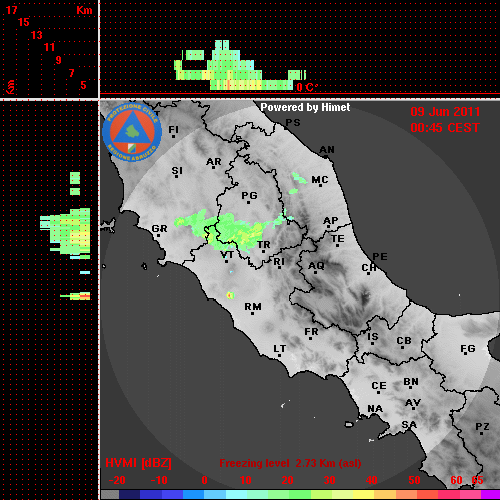
Task: Click the TE city label
Action: [x=338, y=239]
